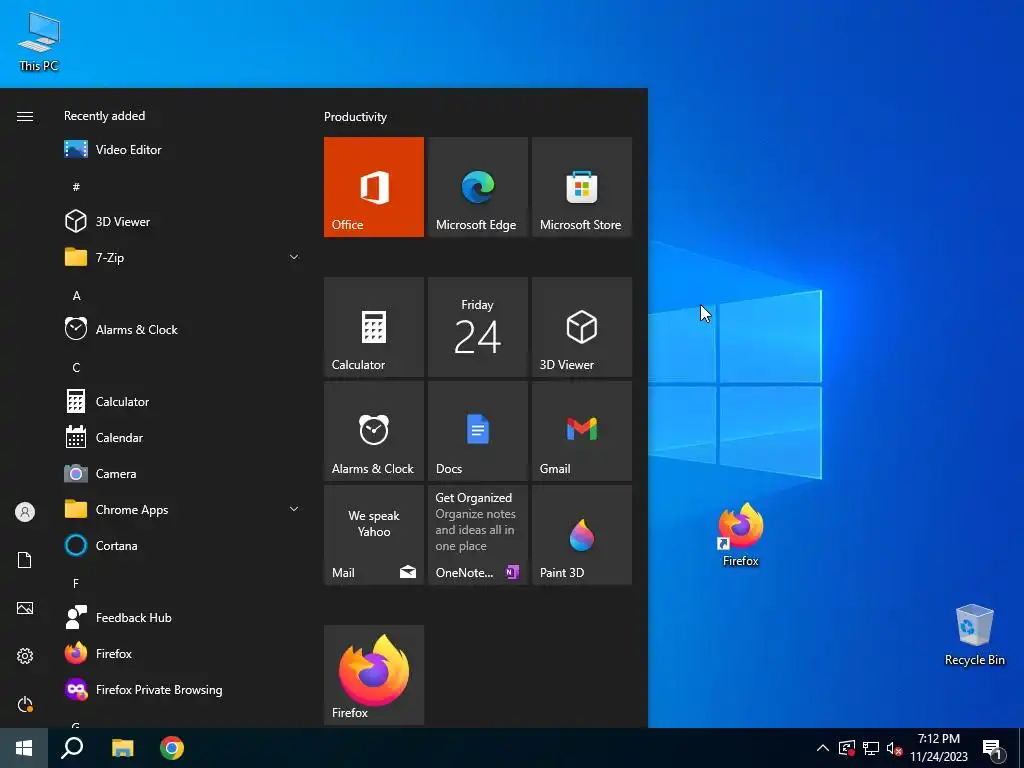Image resolution: width=1024 pixels, height=768 pixels.
Task: Launch Firefox from the app list
Action: (183, 653)
